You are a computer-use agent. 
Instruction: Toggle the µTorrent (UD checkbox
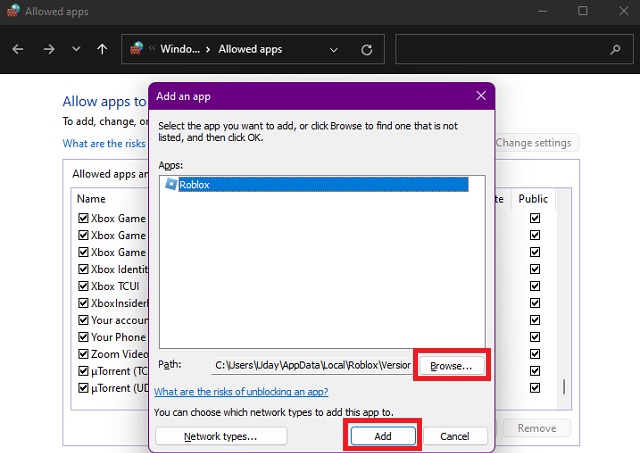(x=83, y=388)
